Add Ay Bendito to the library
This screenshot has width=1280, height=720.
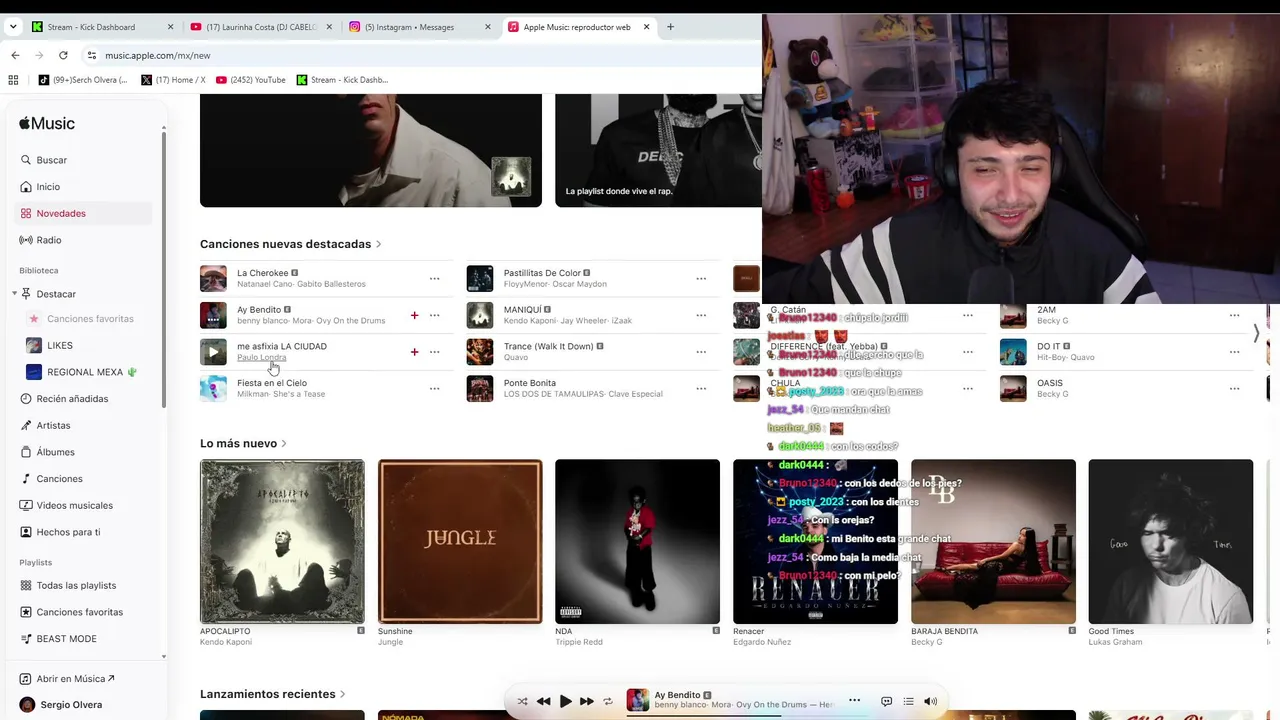414,315
